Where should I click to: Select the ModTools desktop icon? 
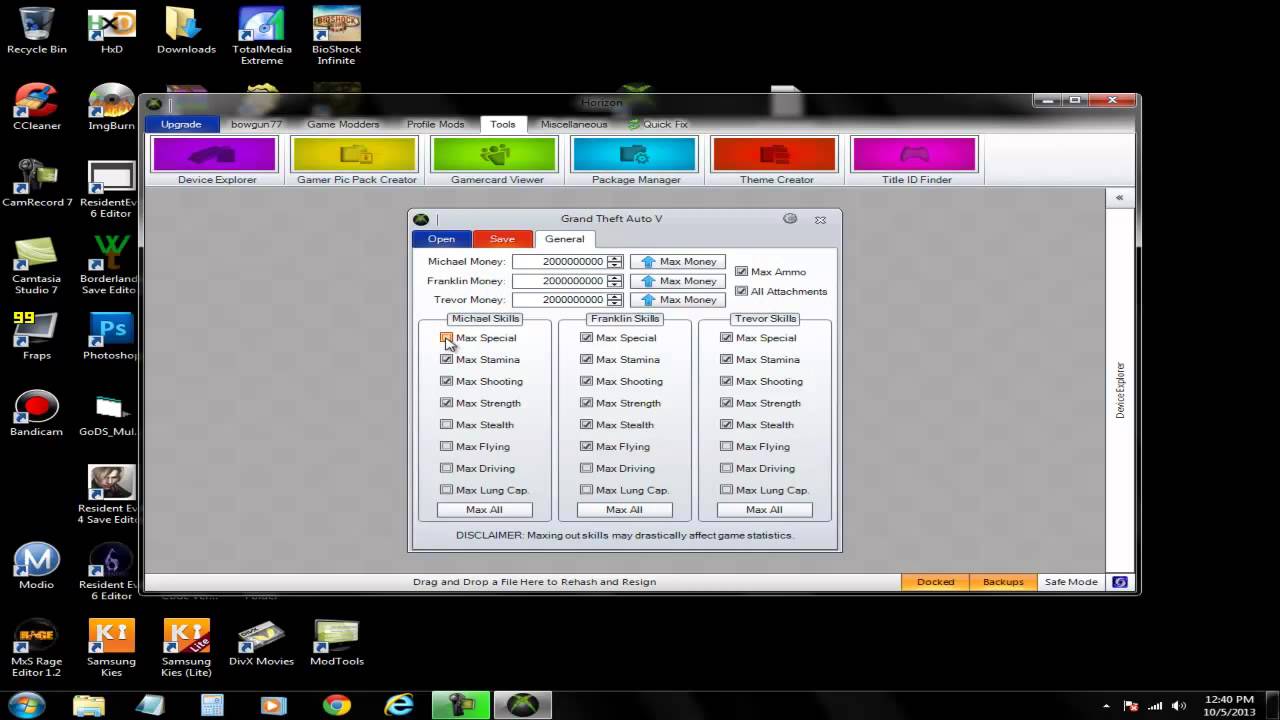click(x=336, y=643)
